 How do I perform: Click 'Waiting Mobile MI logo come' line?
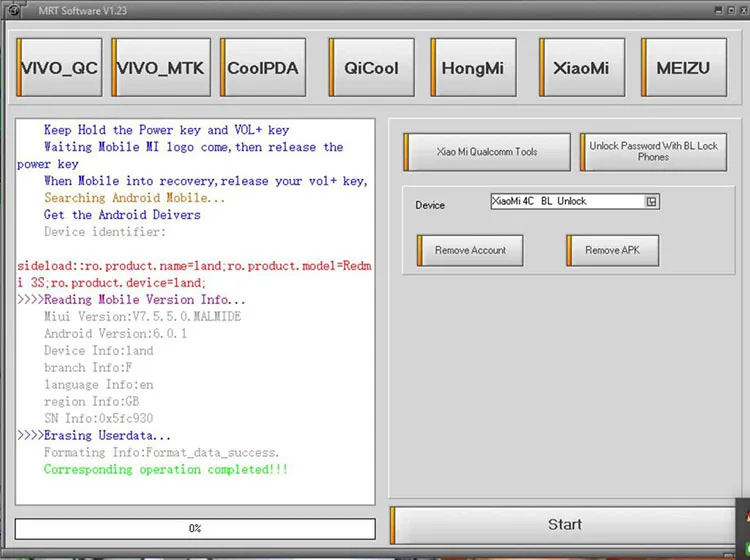180,155
